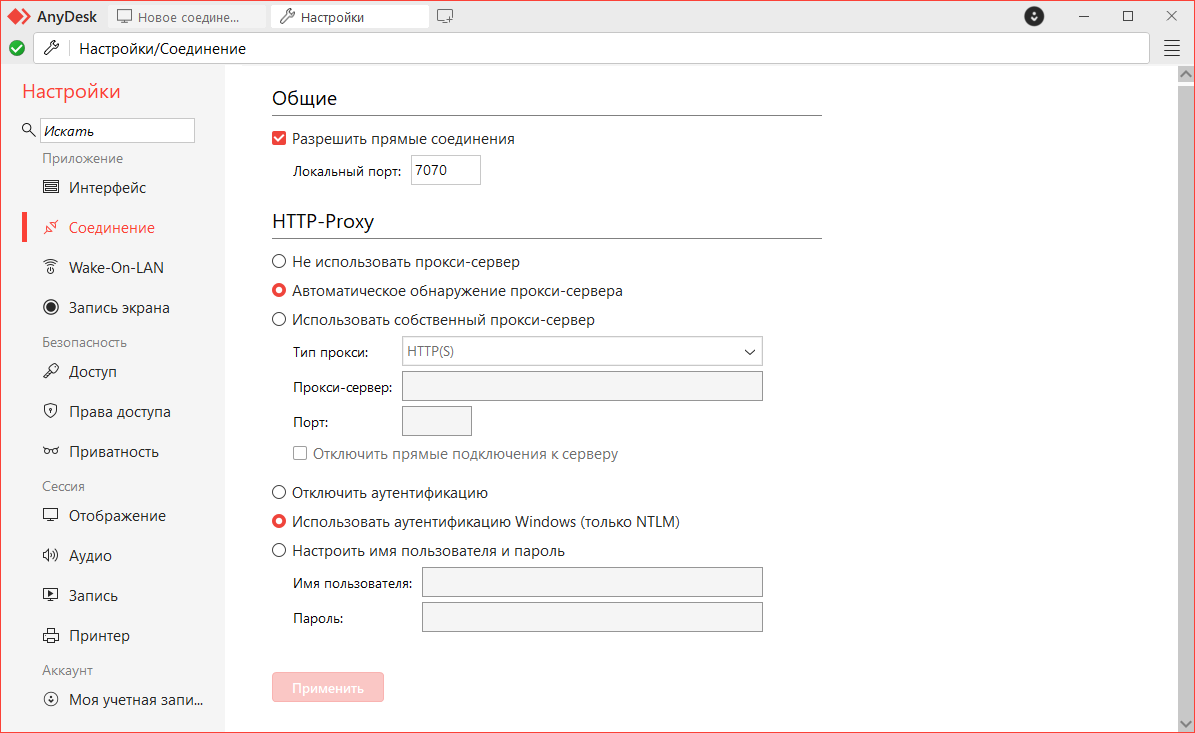Open the Доступ security settings
This screenshot has width=1195, height=733.
(x=104, y=371)
